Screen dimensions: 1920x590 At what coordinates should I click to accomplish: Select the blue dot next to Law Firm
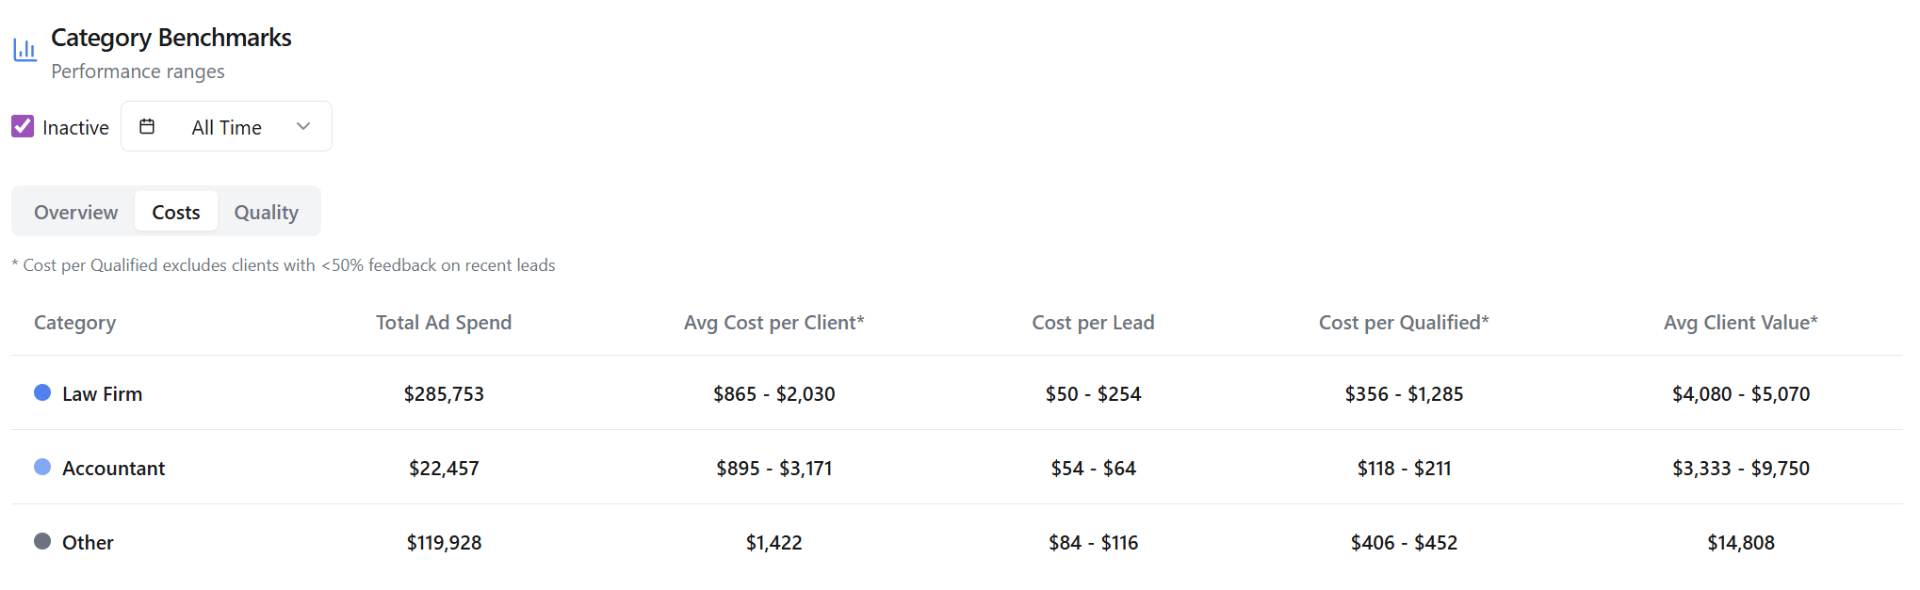click(42, 393)
